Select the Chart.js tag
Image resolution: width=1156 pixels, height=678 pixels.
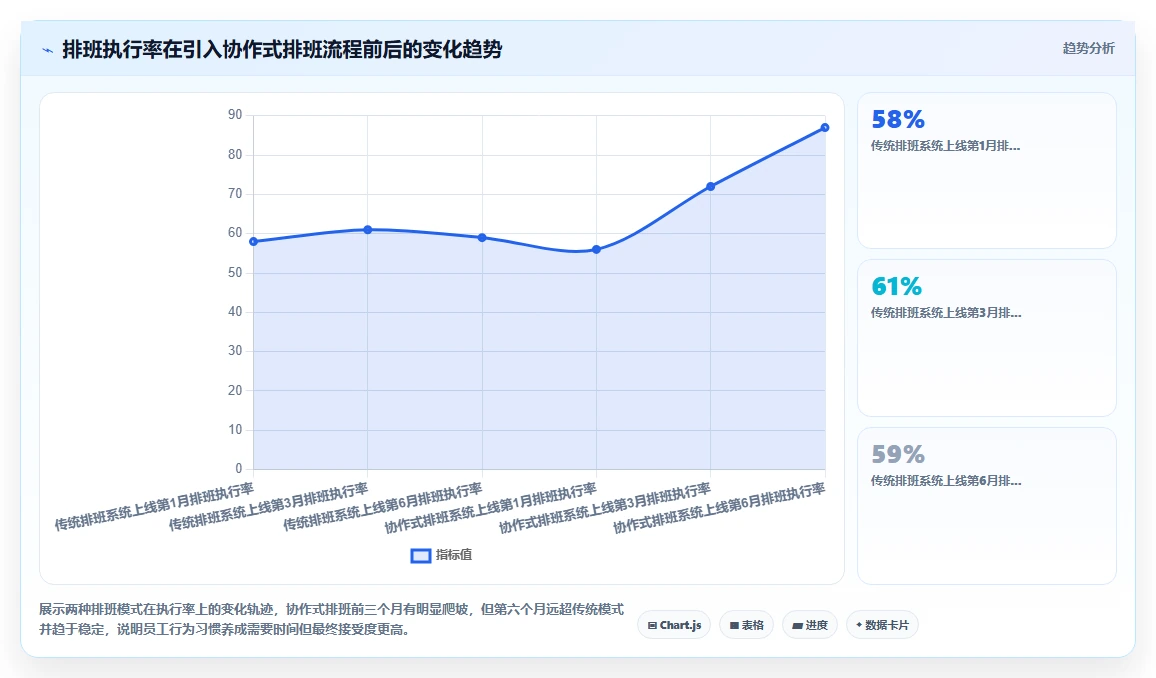(674, 625)
